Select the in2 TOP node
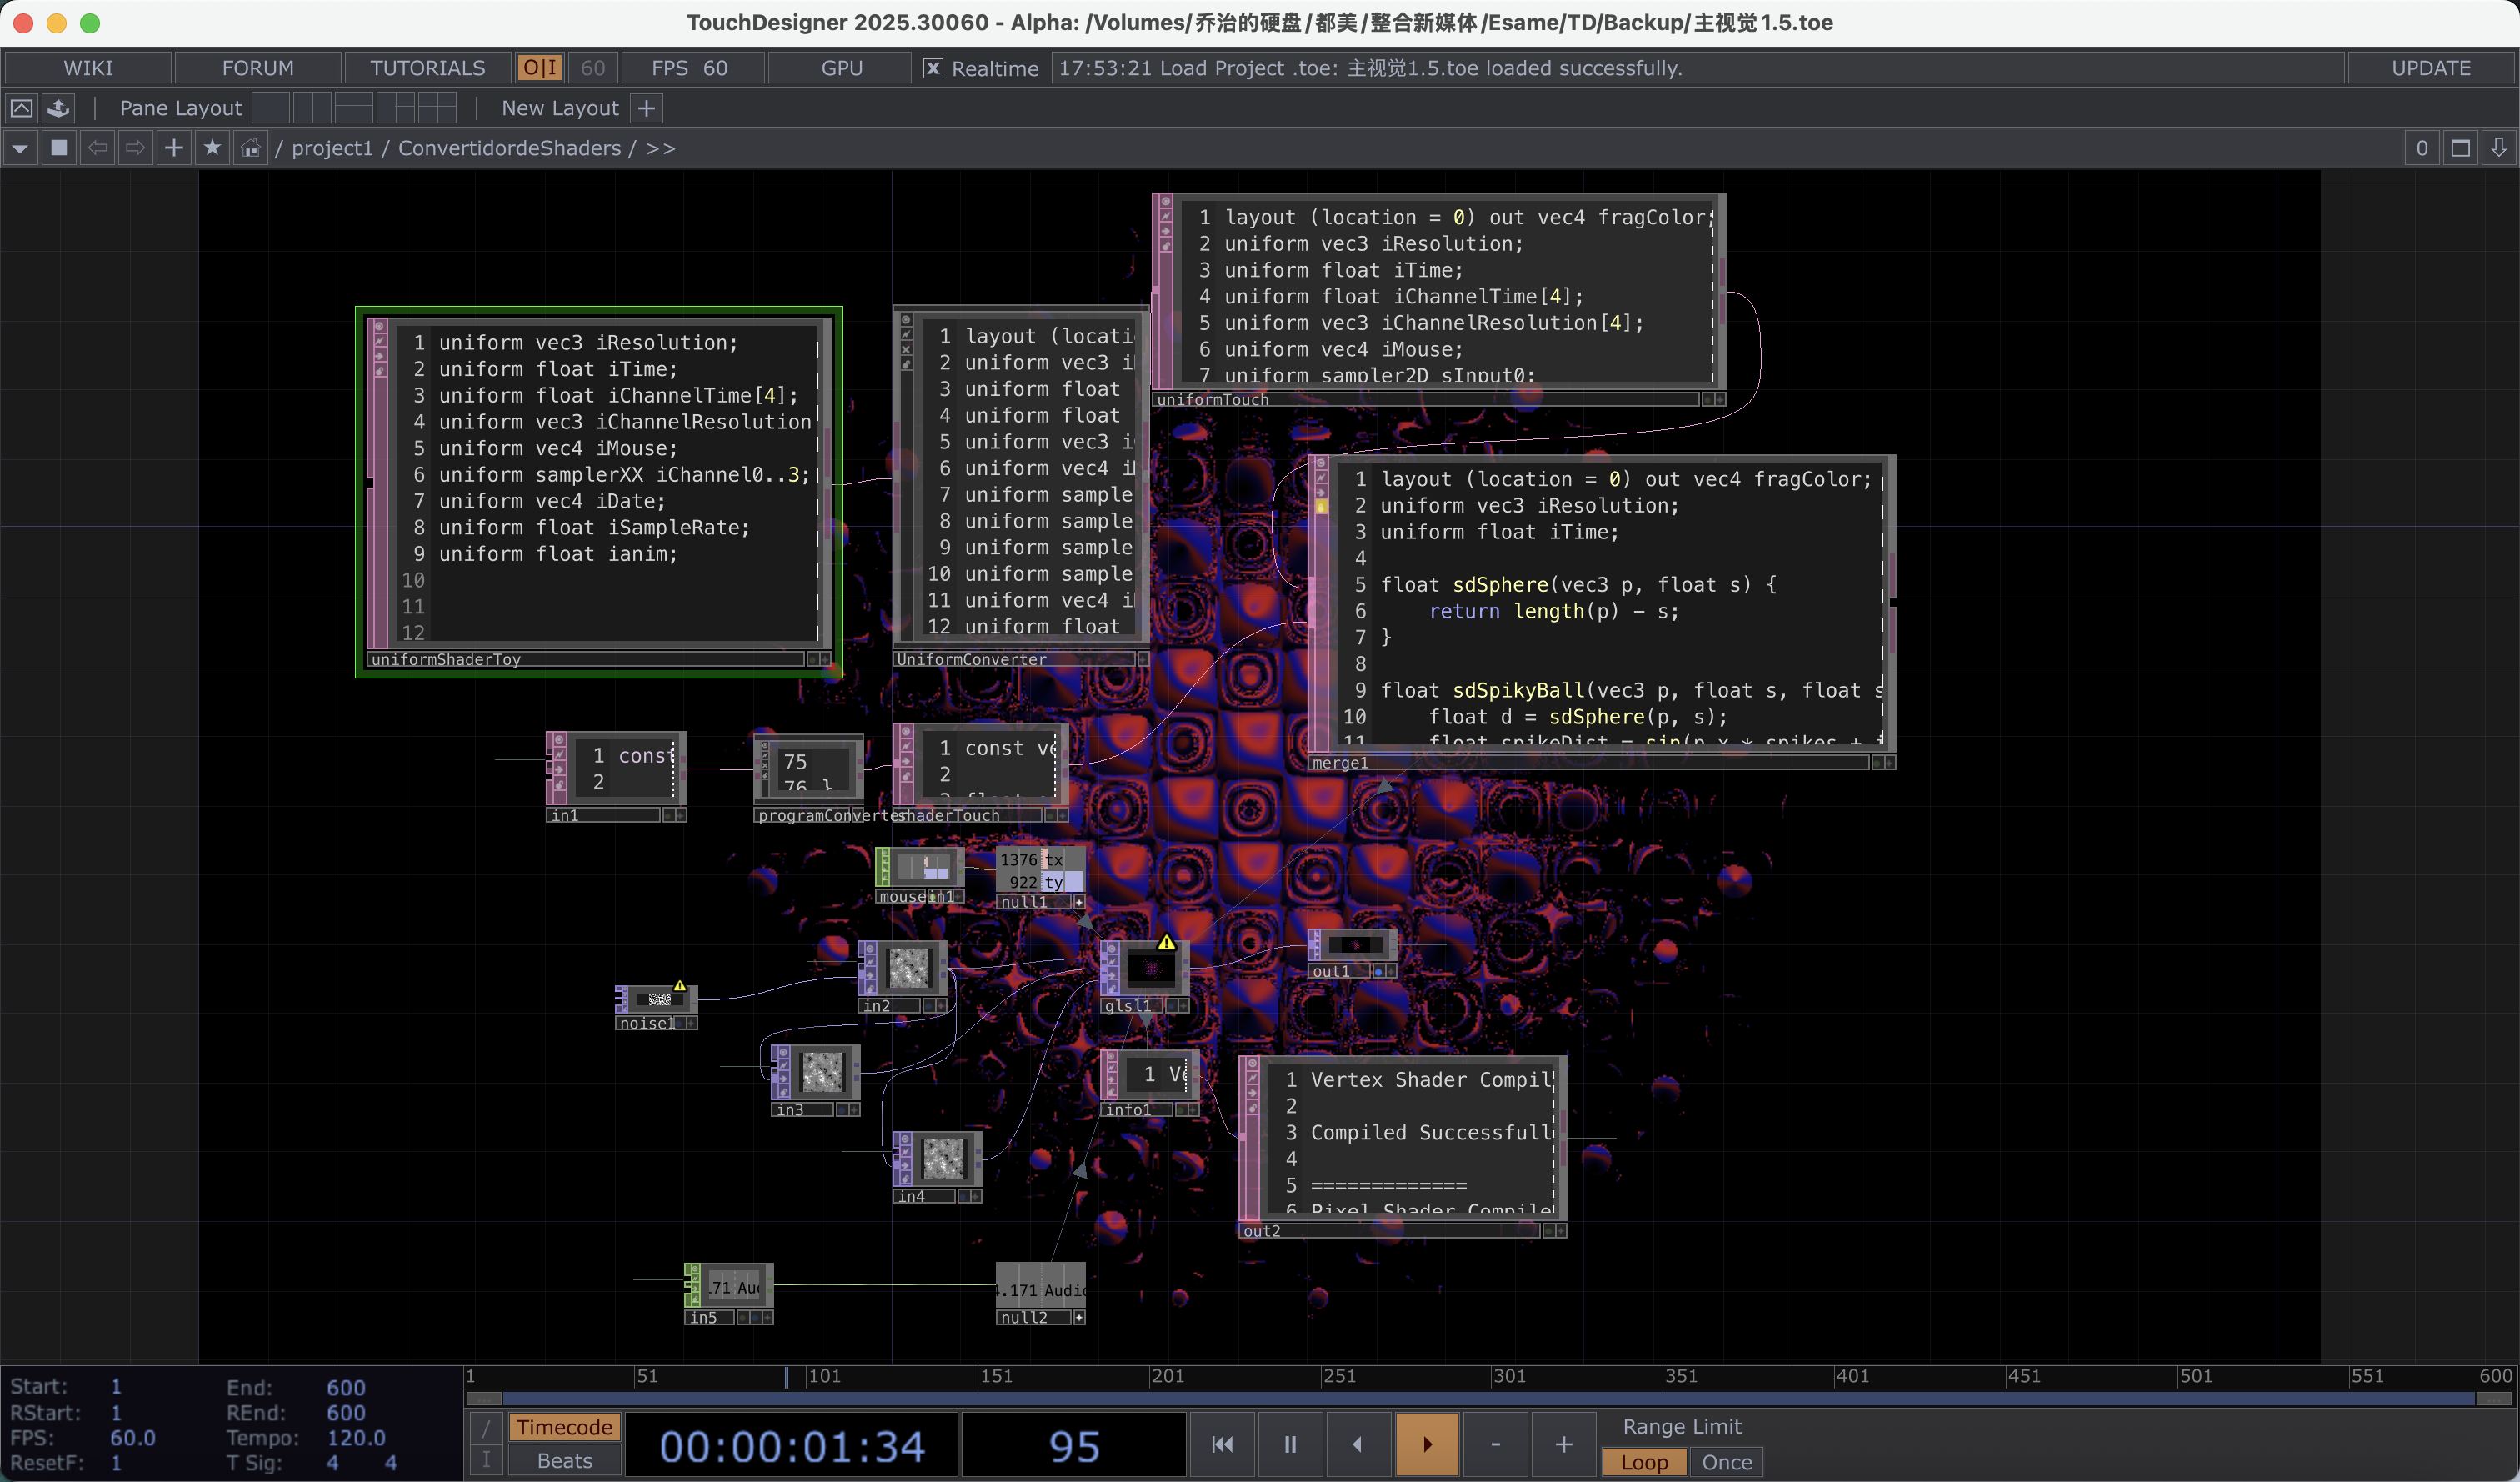Screen dimensions: 2520x1482 [x=902, y=976]
